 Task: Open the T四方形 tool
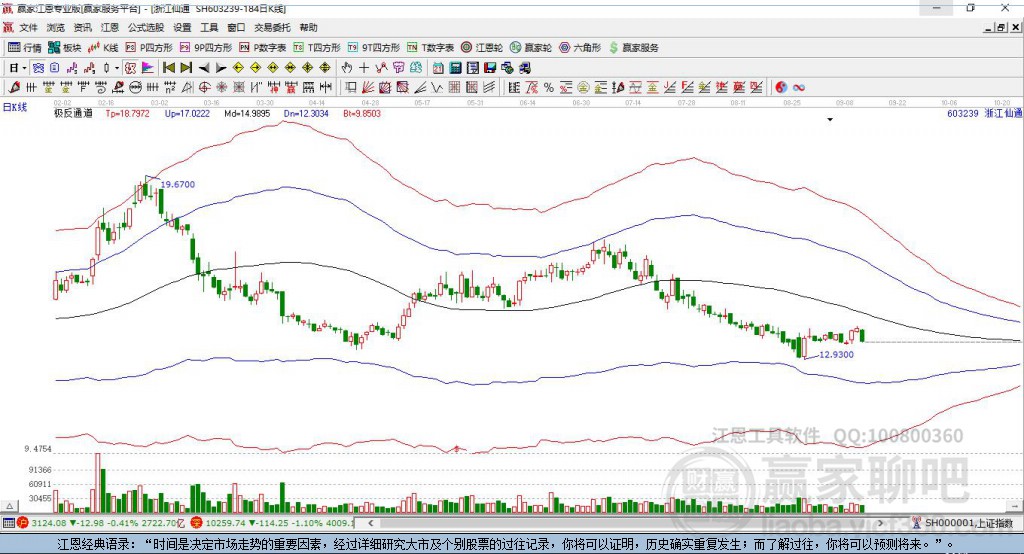[x=317, y=48]
